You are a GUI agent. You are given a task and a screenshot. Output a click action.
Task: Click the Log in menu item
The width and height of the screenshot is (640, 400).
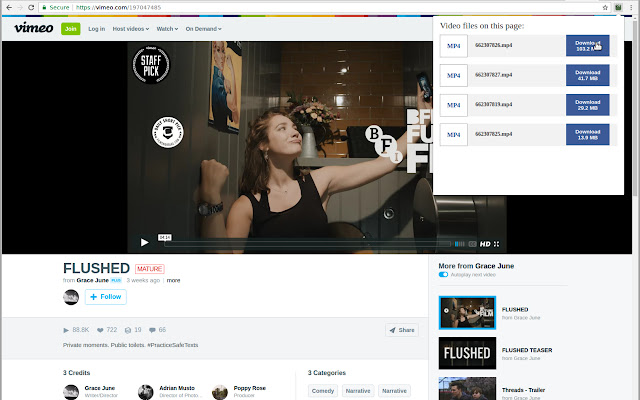click(96, 29)
